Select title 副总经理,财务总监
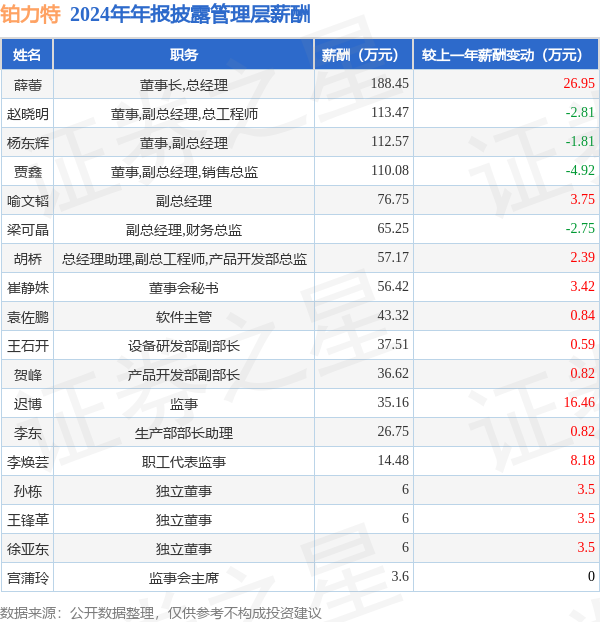 pos(184,230)
